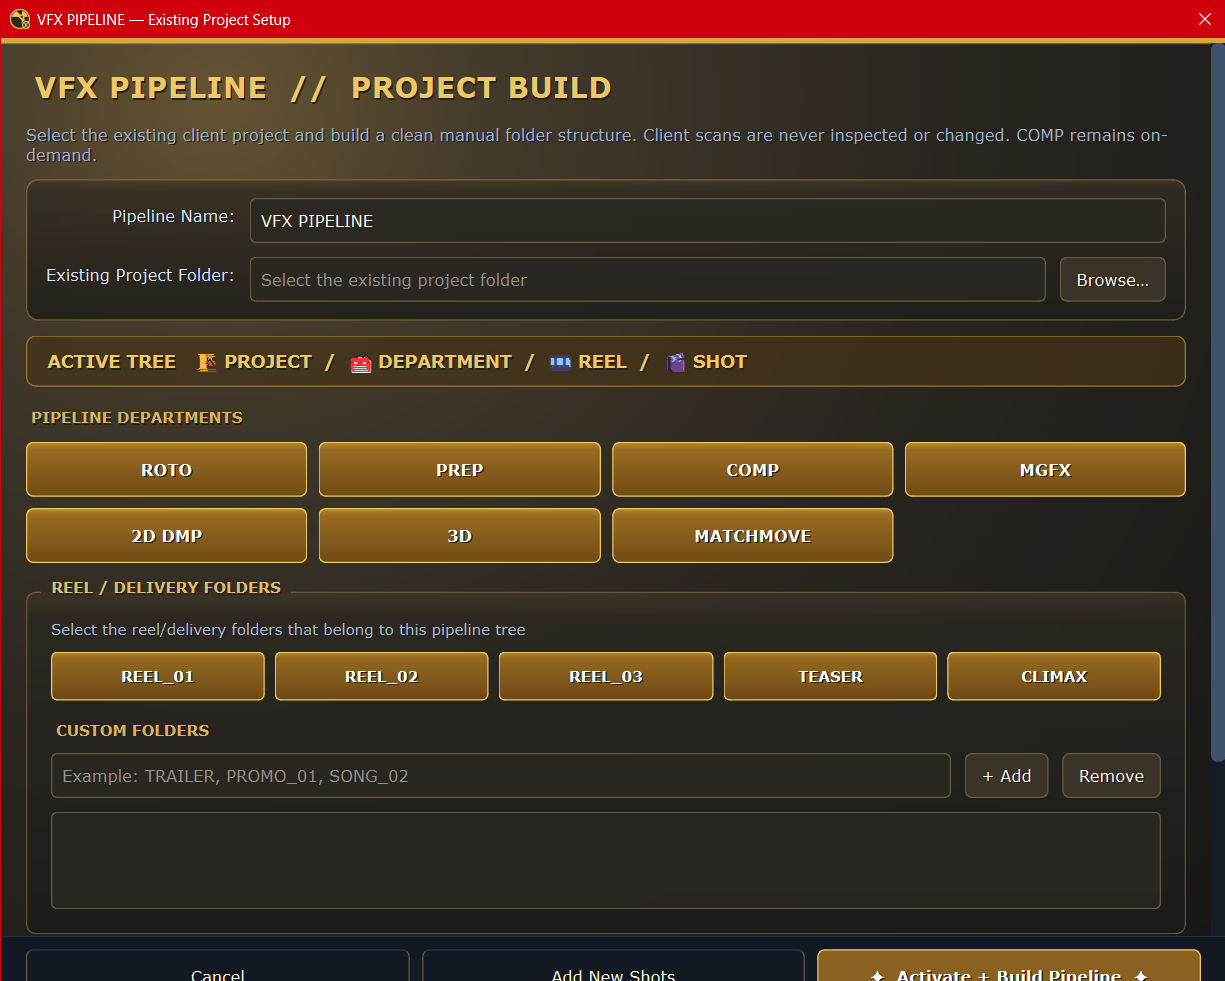The width and height of the screenshot is (1225, 981).
Task: Click the PIPELINE DEPARTMENTS heading
Action: pyautogui.click(x=137, y=418)
